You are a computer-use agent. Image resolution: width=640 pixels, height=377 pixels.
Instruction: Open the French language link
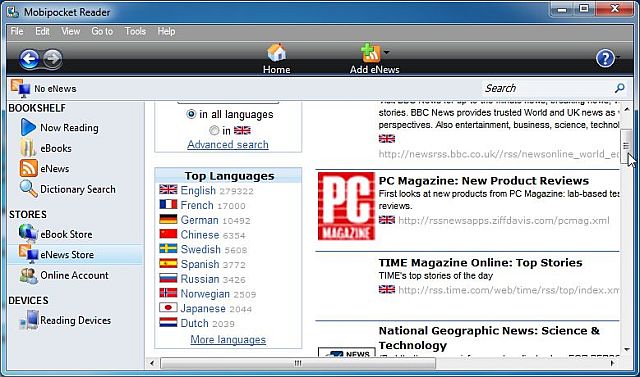(x=197, y=205)
